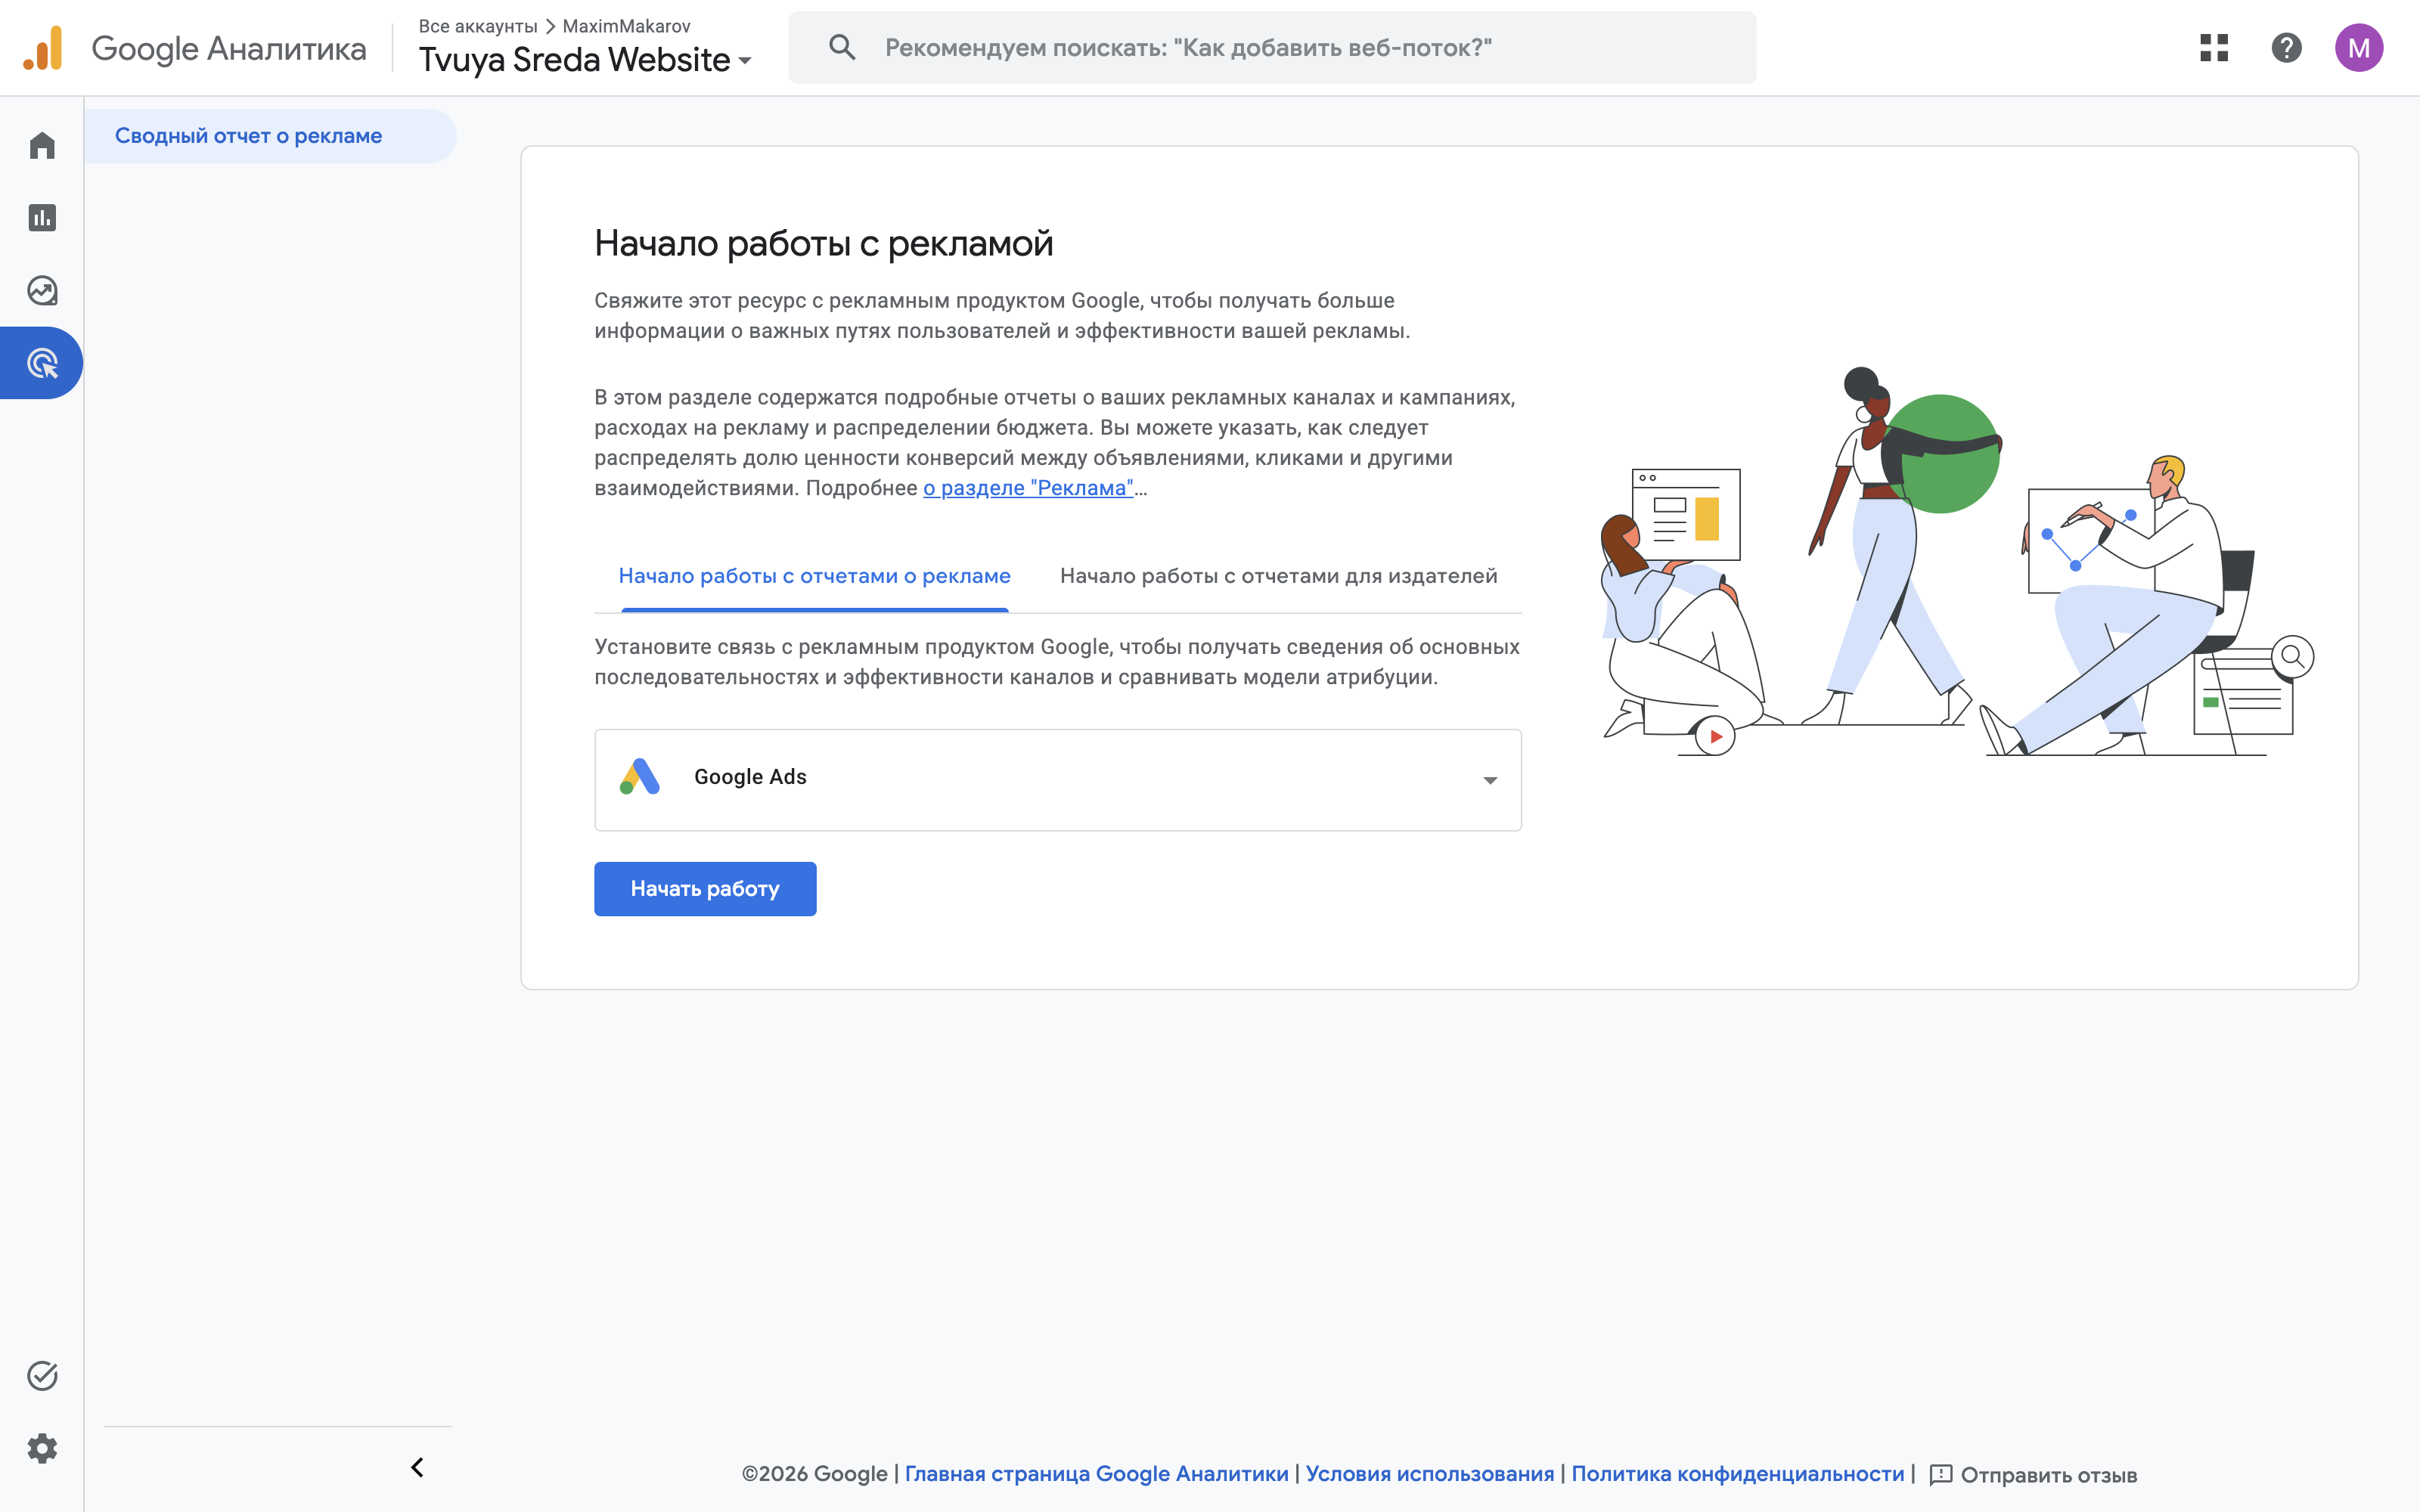Open Политика конфиденциальности link
Screen dimensions: 2420x1512
(1738, 1474)
